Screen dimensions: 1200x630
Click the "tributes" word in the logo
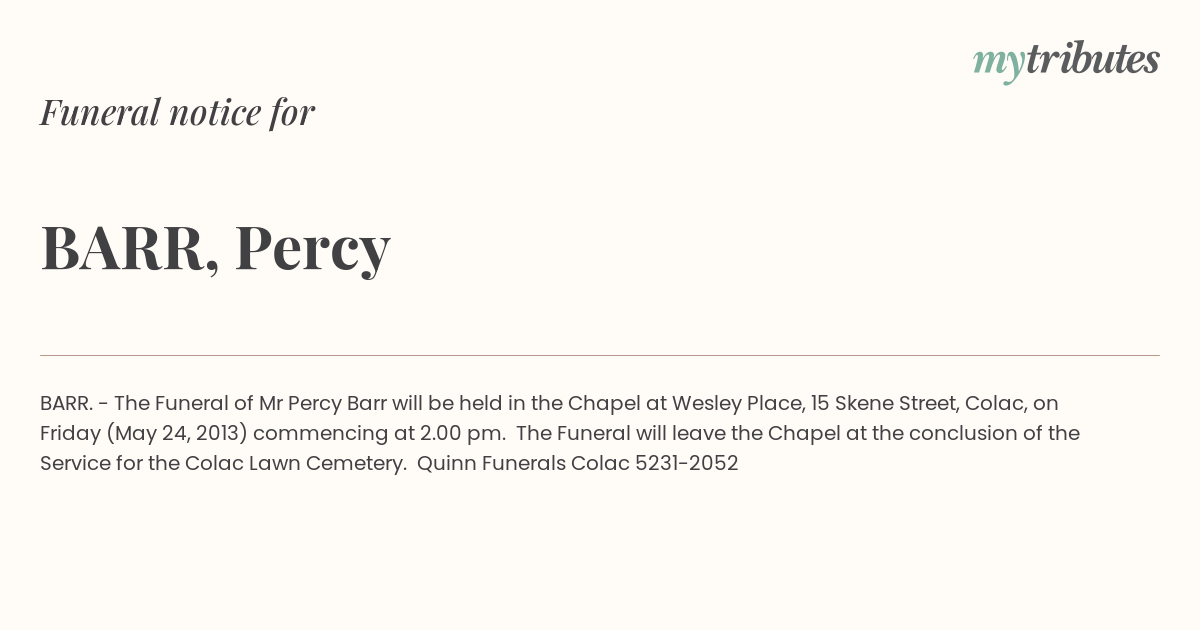point(1093,59)
